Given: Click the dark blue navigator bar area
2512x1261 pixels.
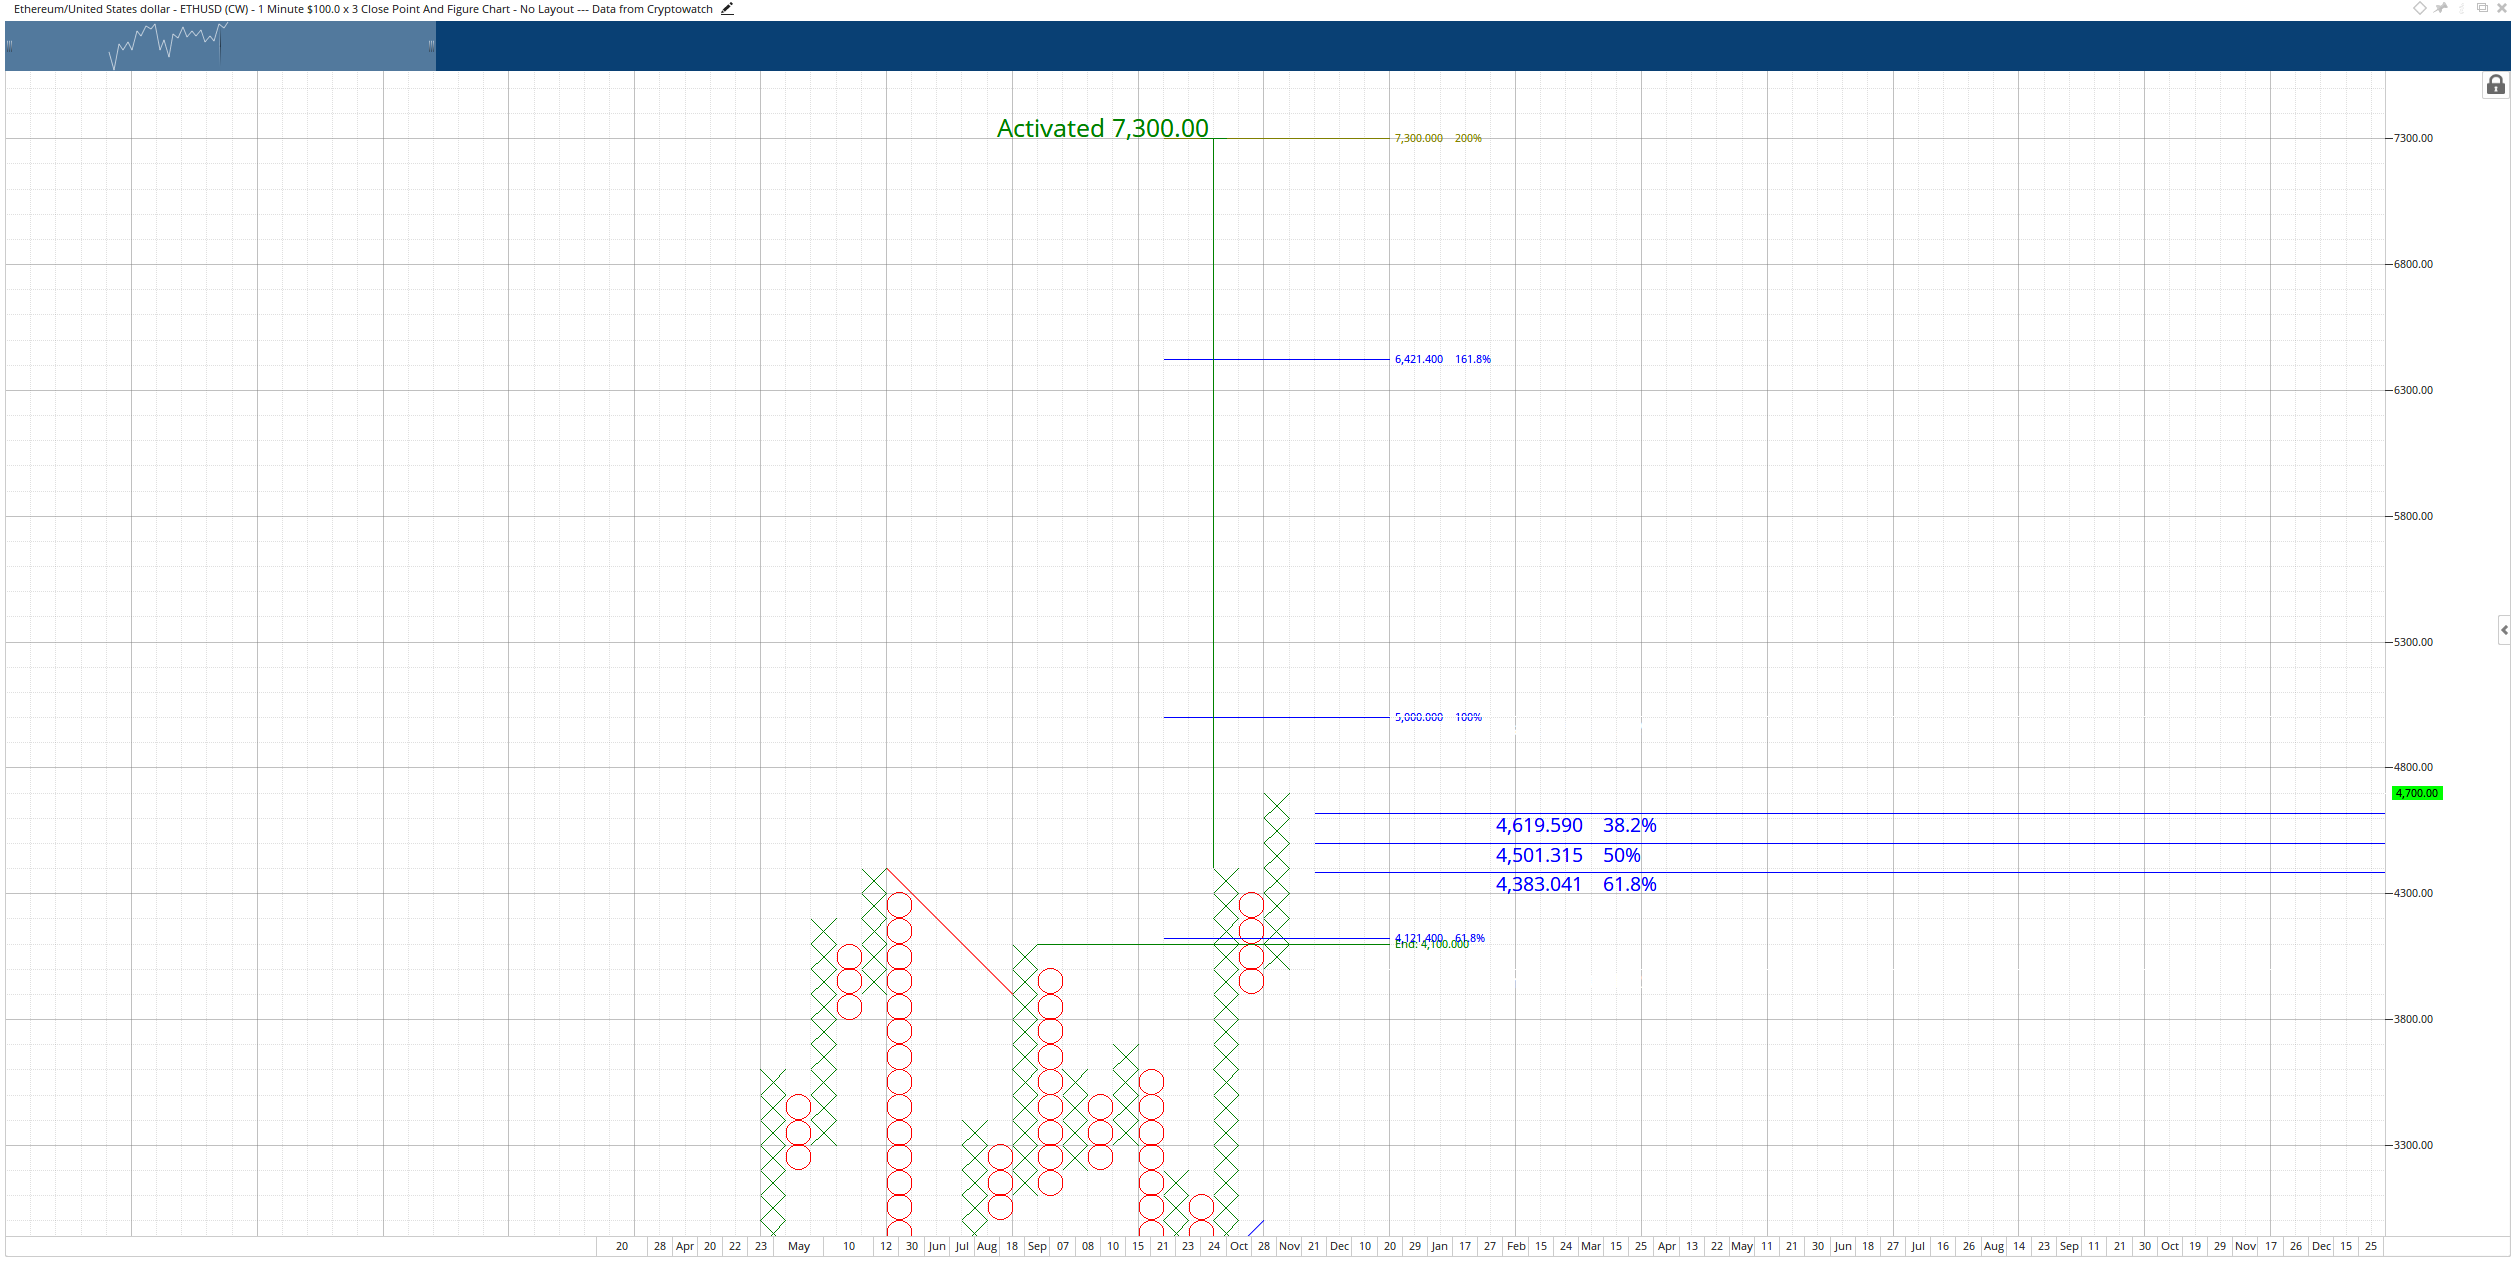Looking at the screenshot, I should [1472, 46].
